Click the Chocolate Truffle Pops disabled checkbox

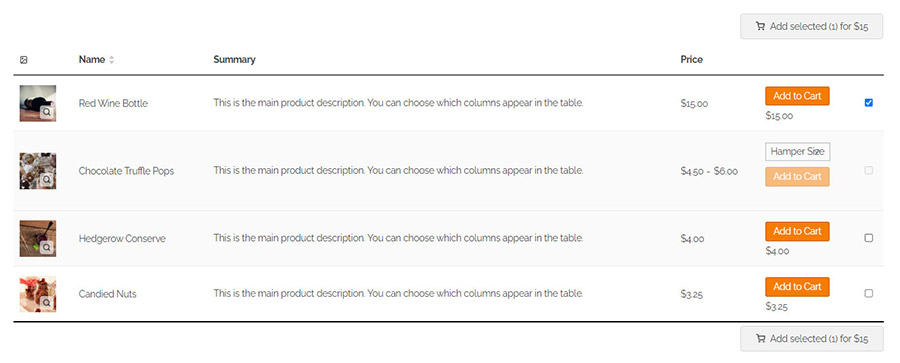868,171
